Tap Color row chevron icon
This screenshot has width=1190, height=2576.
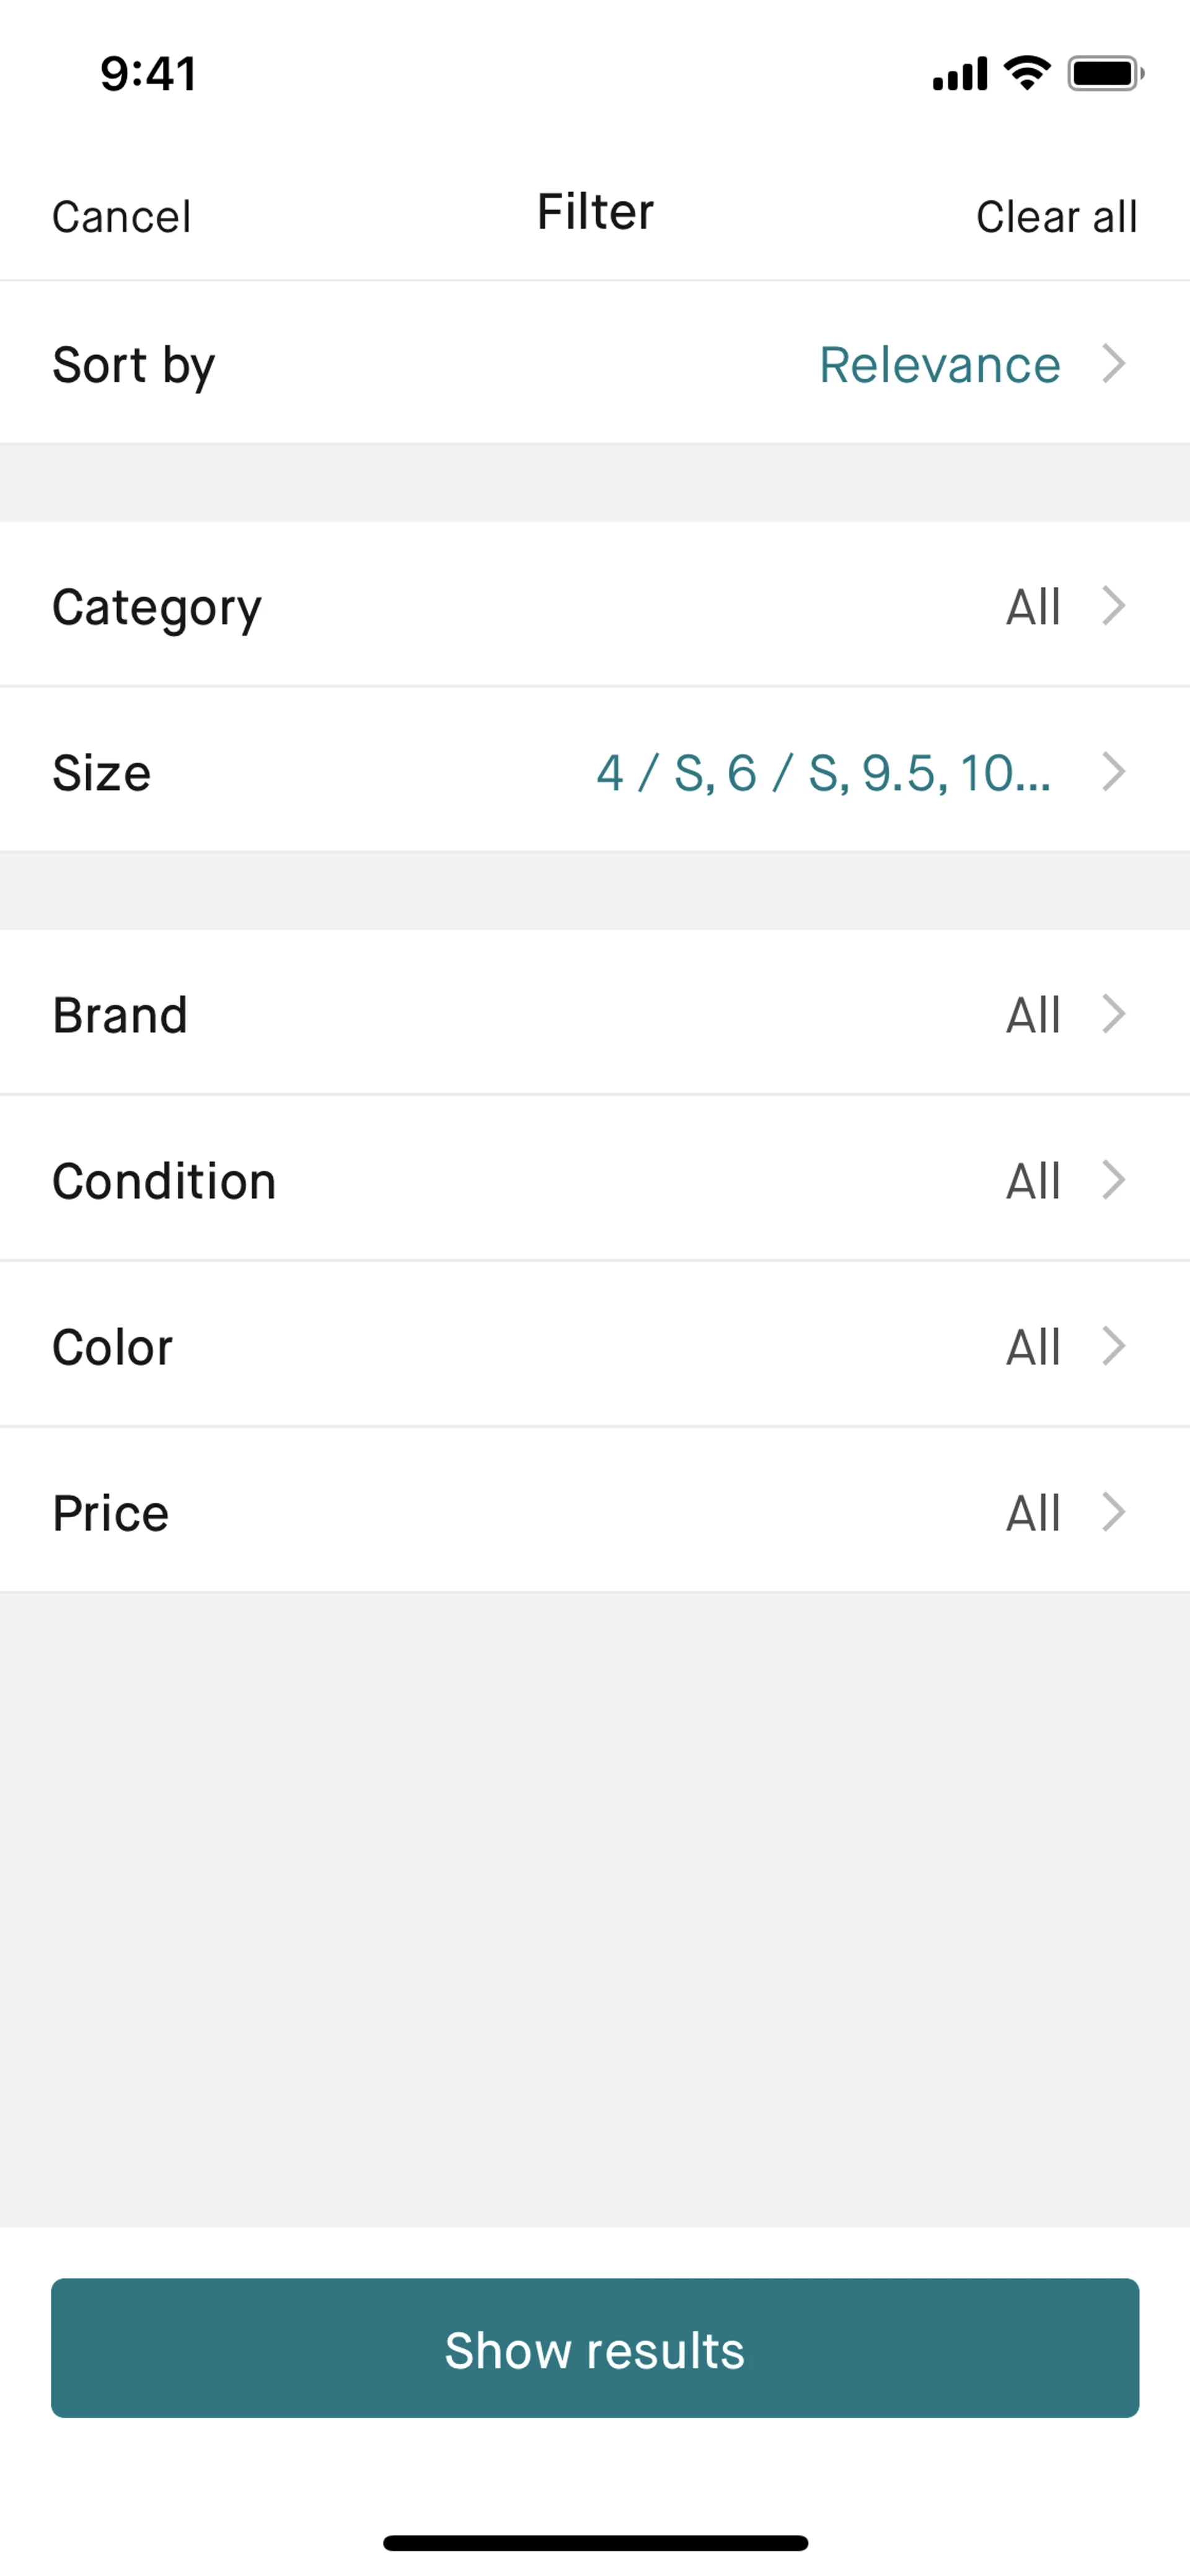(1113, 1346)
